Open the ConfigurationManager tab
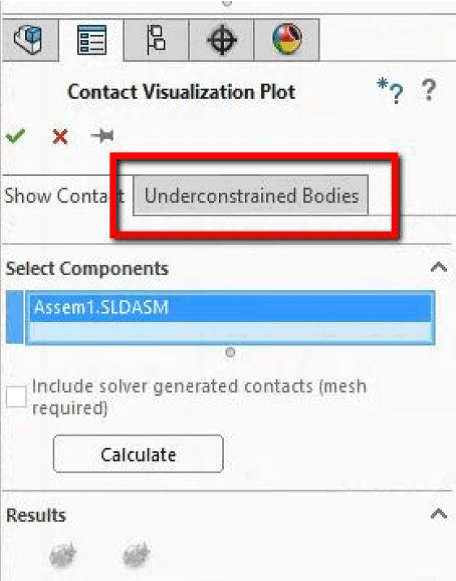Screen dimensions: 456x581 [156, 40]
